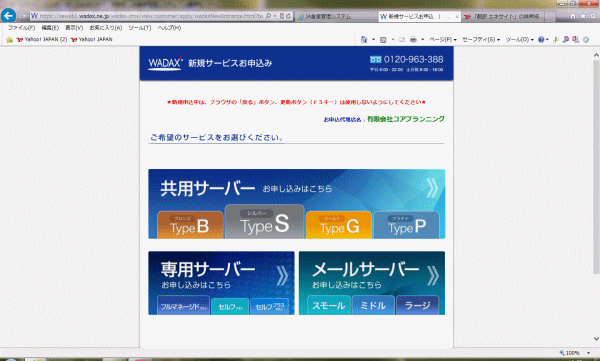
Task: Click the blue help question-mark icon
Action: (x=541, y=39)
